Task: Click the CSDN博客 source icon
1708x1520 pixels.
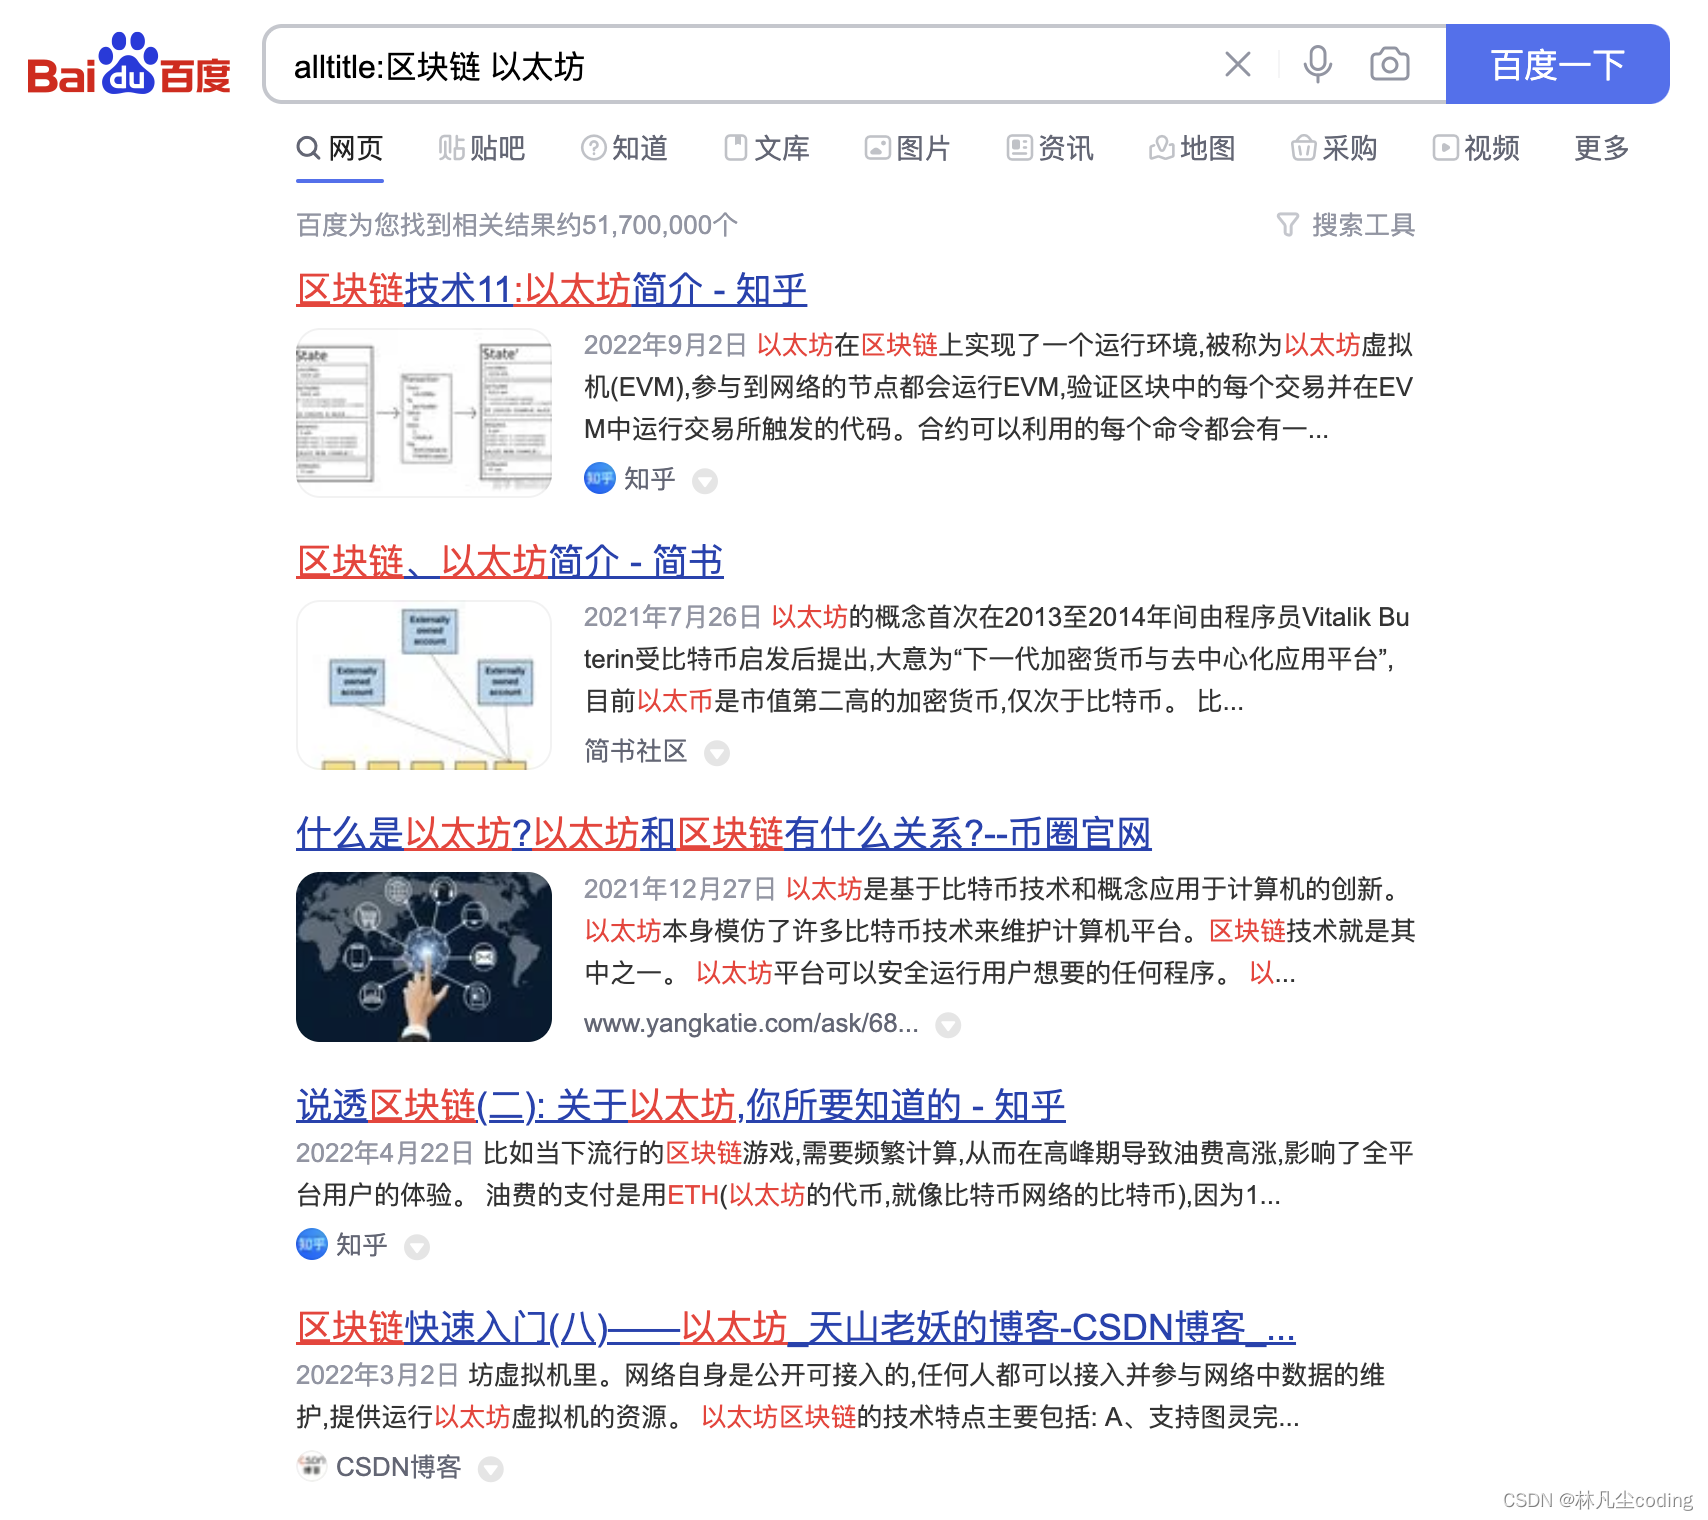Action: [x=311, y=1467]
